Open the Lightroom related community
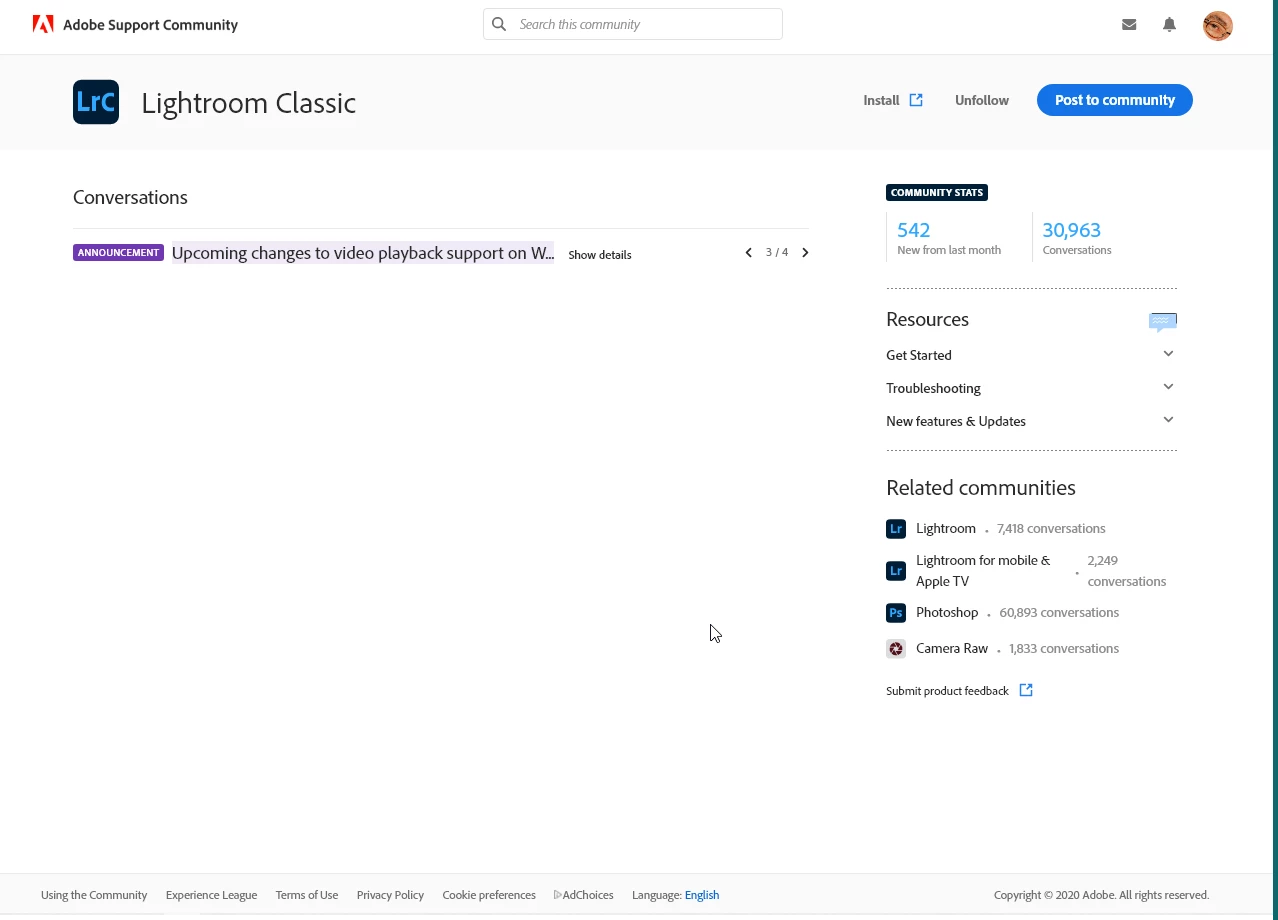This screenshot has height=920, width=1278. coord(946,528)
